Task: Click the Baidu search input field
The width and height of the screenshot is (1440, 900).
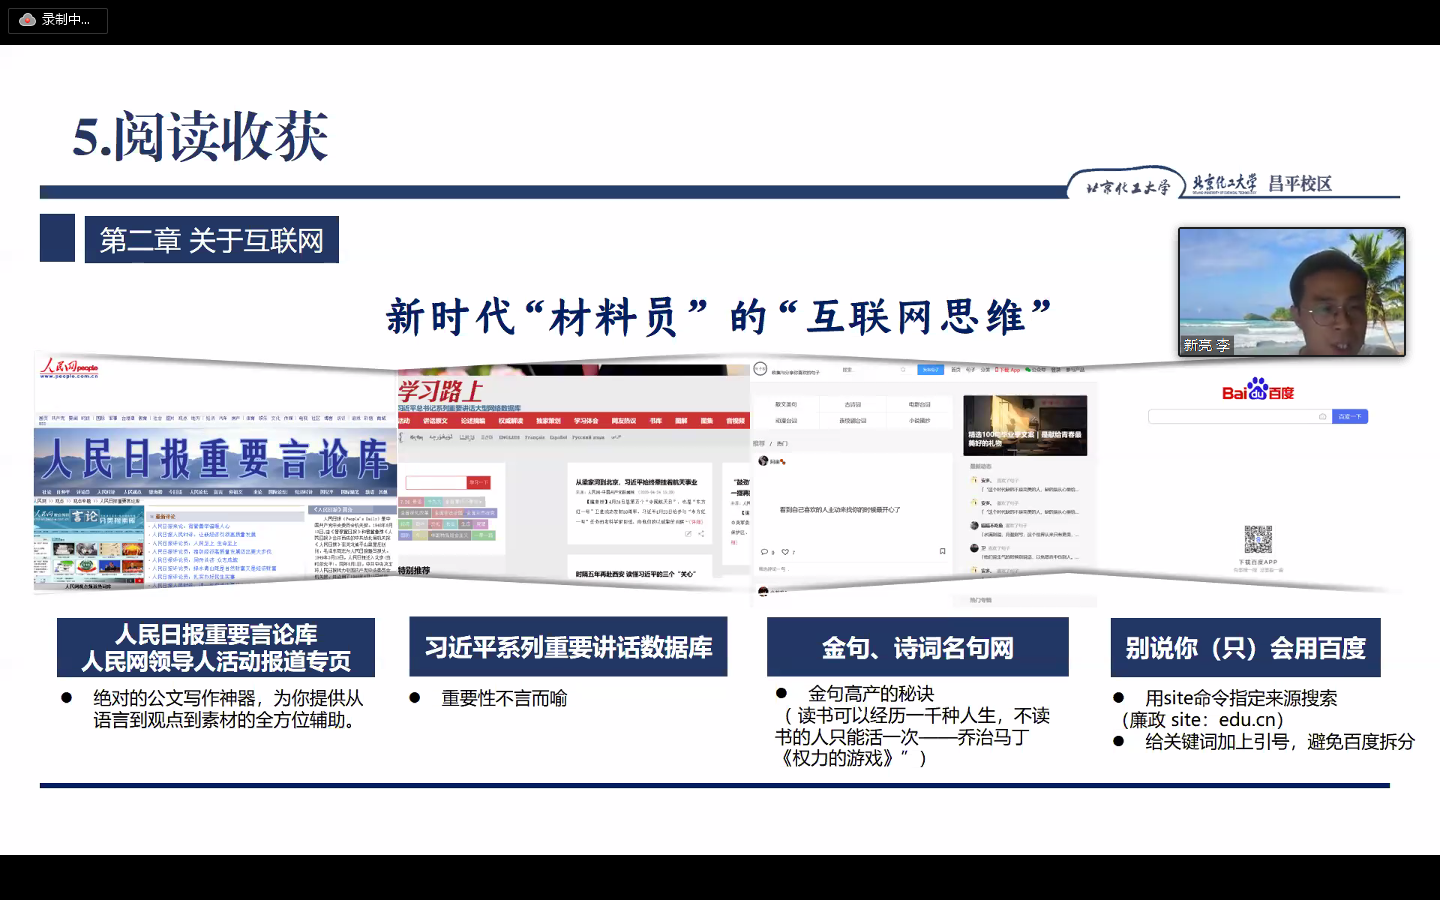Action: [x=1240, y=416]
